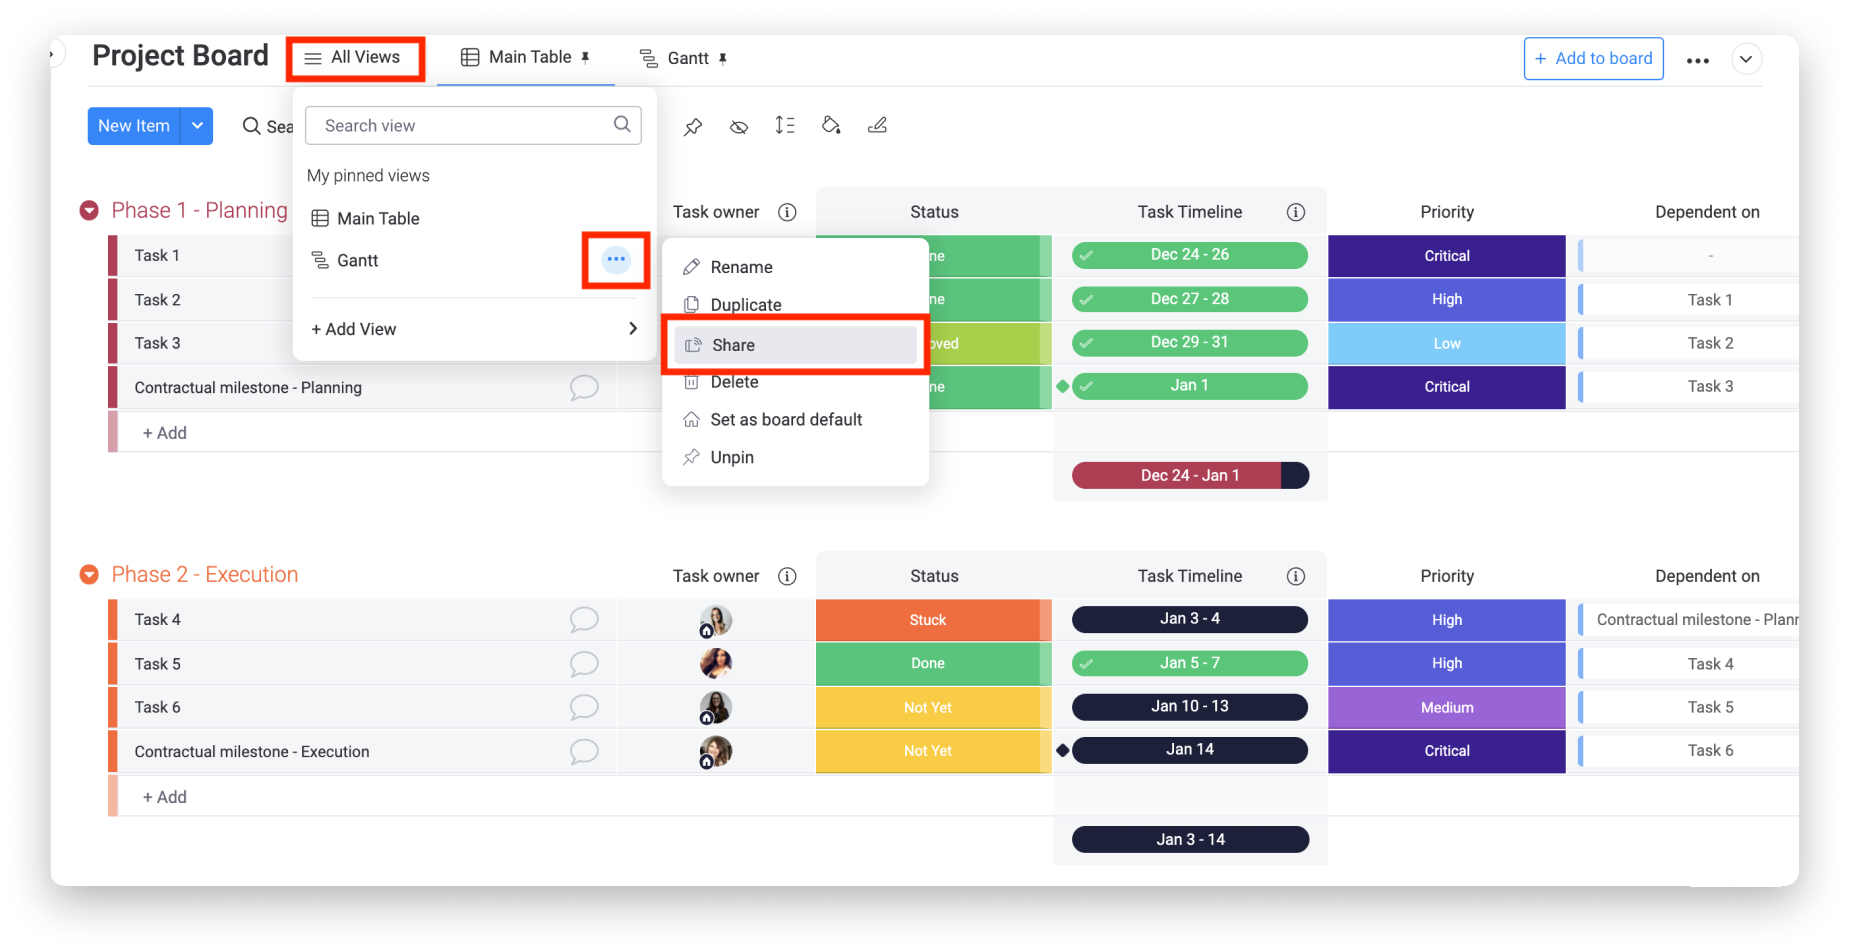
Task: Choose Share from context menu
Action: click(x=796, y=345)
